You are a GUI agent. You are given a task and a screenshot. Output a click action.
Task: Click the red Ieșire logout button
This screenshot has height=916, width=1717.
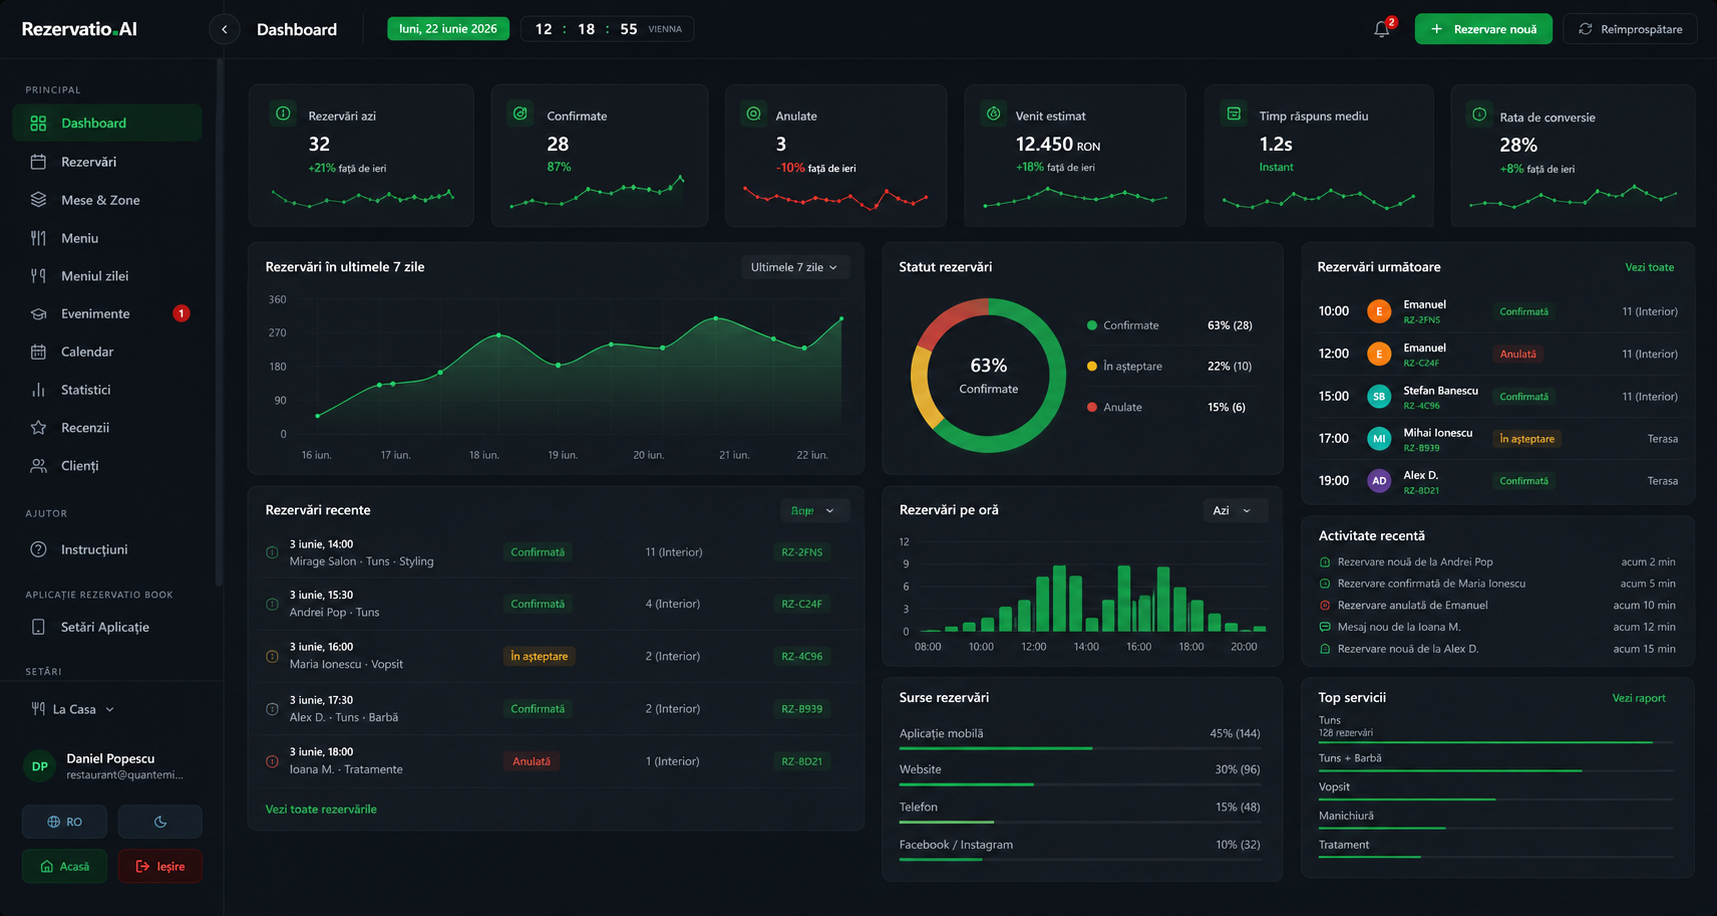tap(160, 866)
